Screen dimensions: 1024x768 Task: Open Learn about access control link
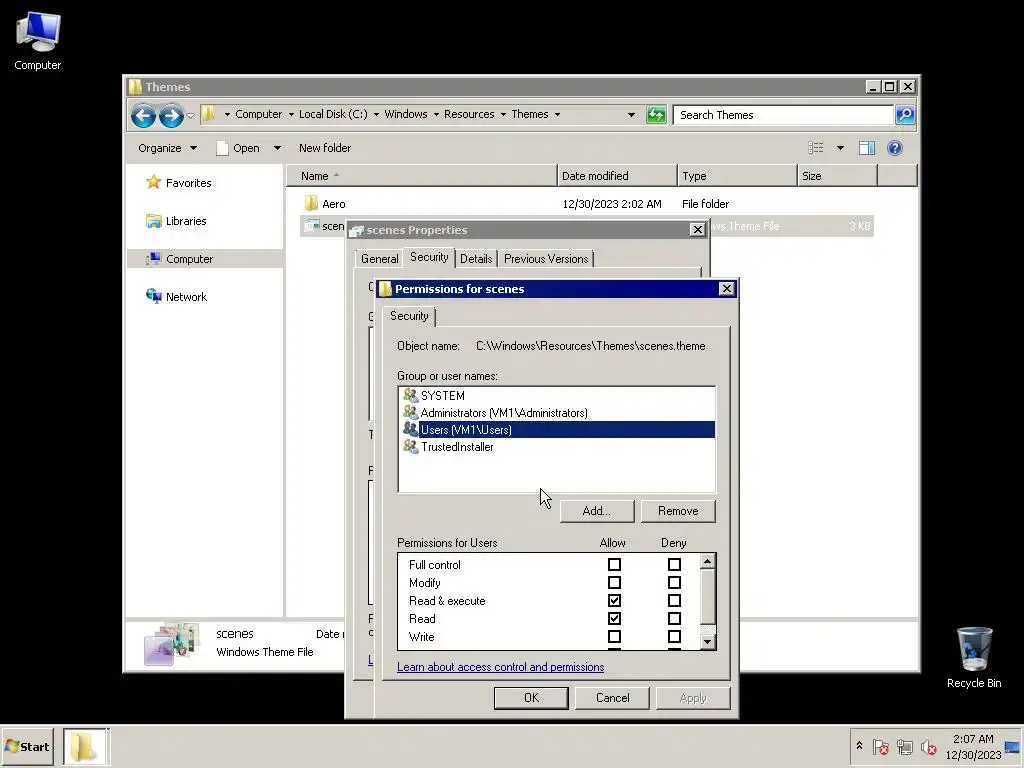click(500, 667)
